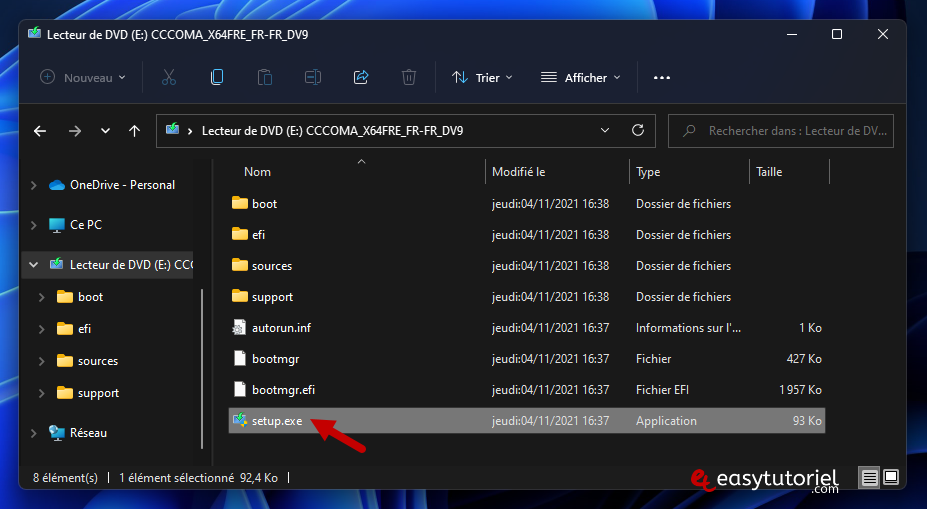Click the autorun.inf file icon
927x509 pixels.
239,328
